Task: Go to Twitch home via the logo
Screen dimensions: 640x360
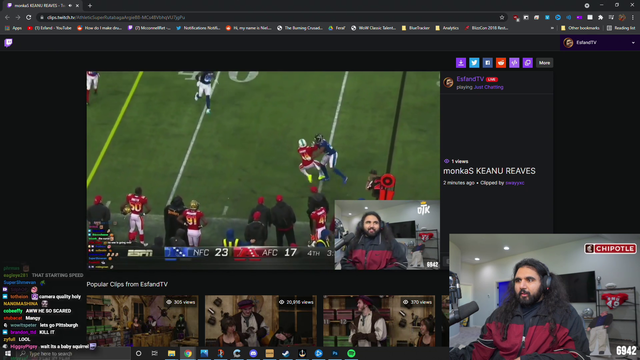Action: point(8,42)
